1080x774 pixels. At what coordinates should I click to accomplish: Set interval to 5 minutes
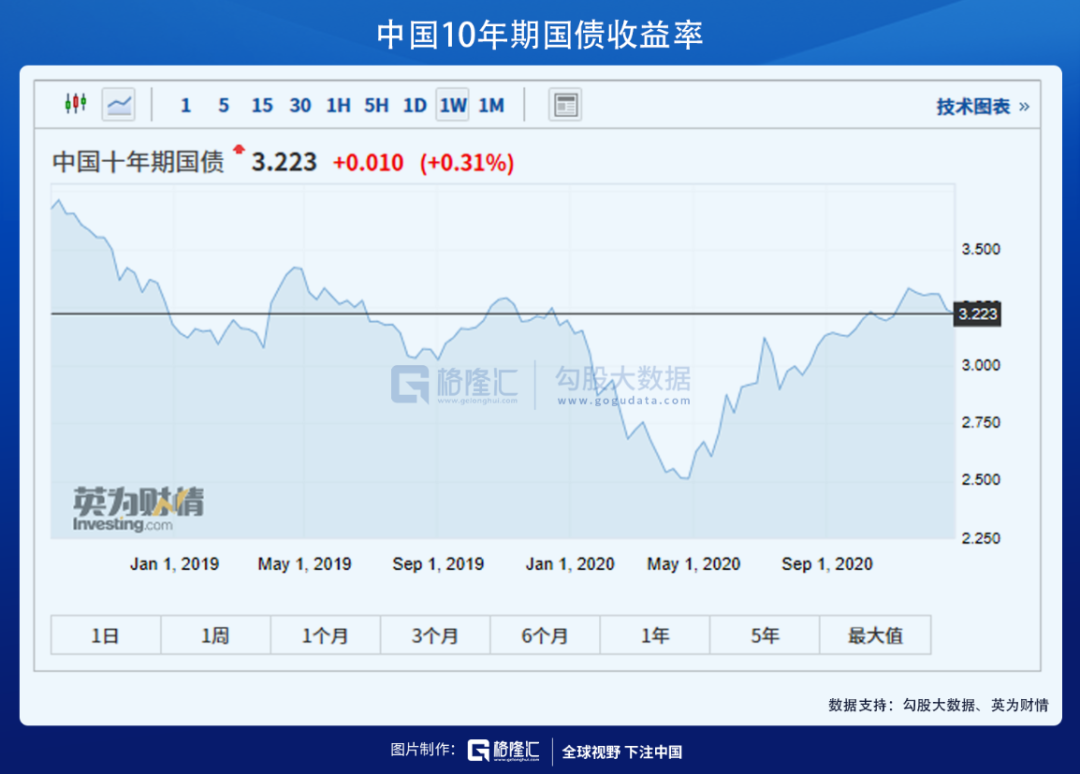pos(223,105)
